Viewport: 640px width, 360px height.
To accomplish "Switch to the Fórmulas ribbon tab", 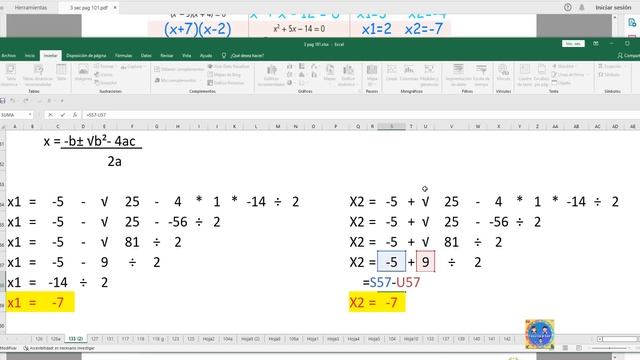I will (x=123, y=56).
